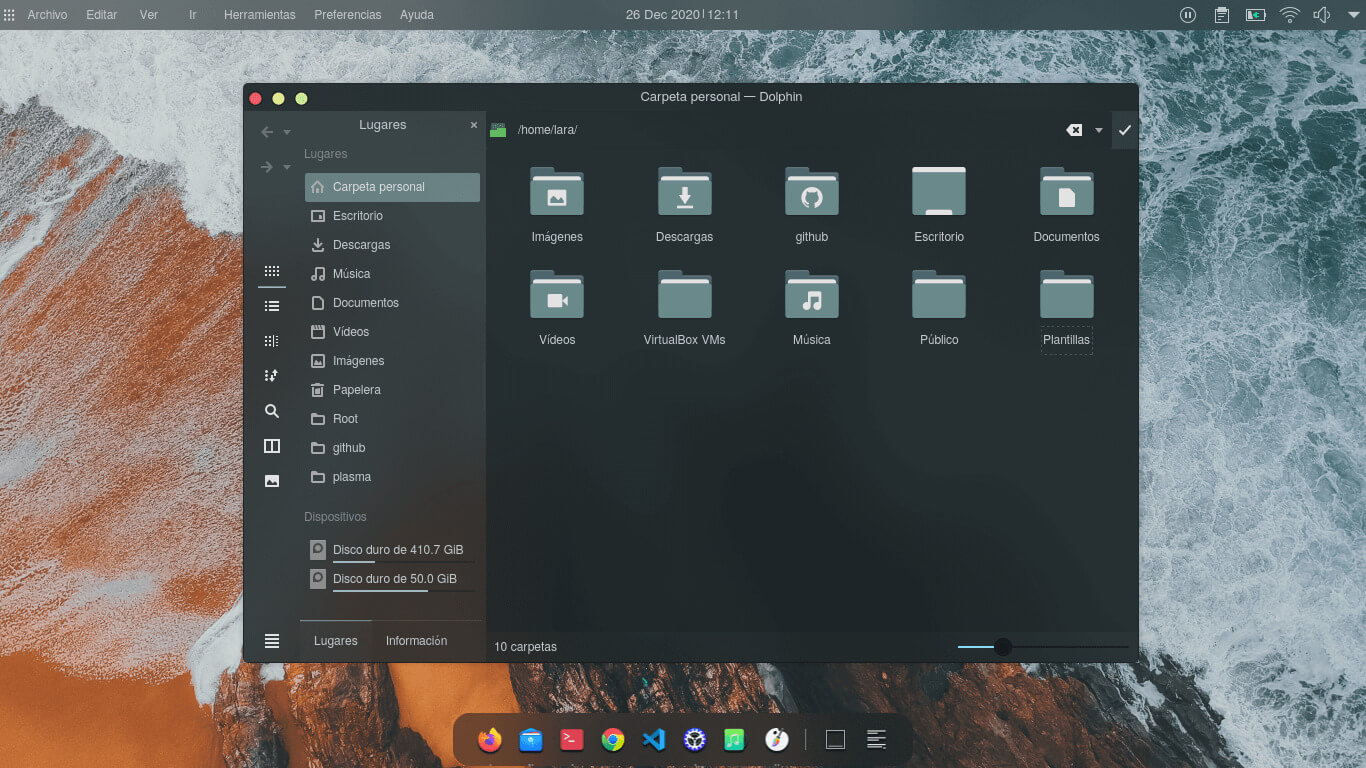Open Papelera from the places list
1366x768 pixels.
(x=356, y=390)
